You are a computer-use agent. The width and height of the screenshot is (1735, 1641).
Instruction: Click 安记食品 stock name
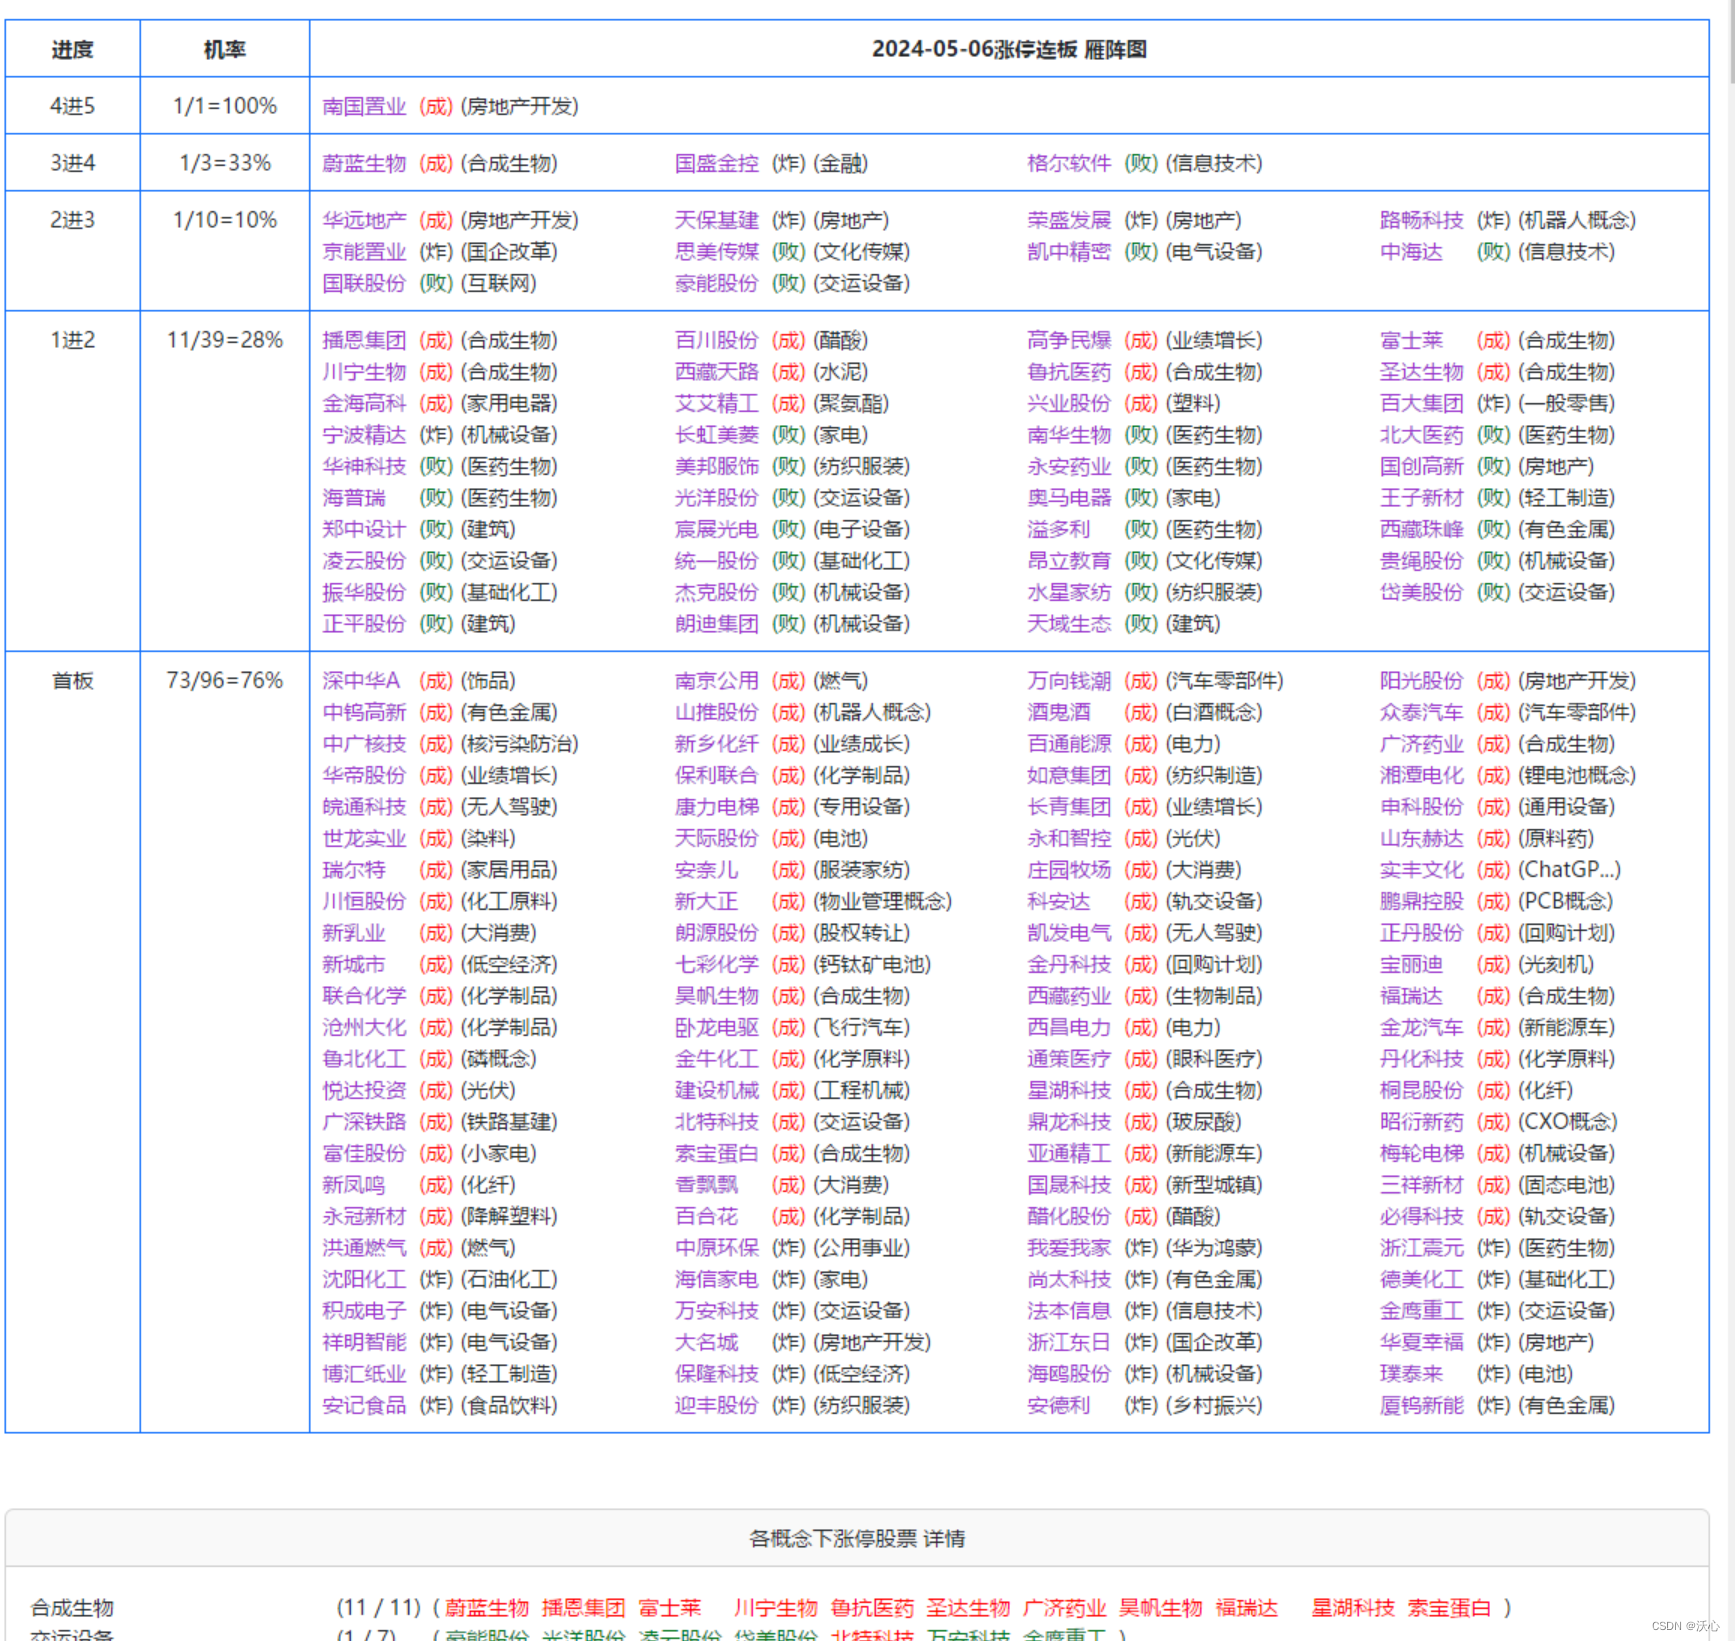[364, 1405]
